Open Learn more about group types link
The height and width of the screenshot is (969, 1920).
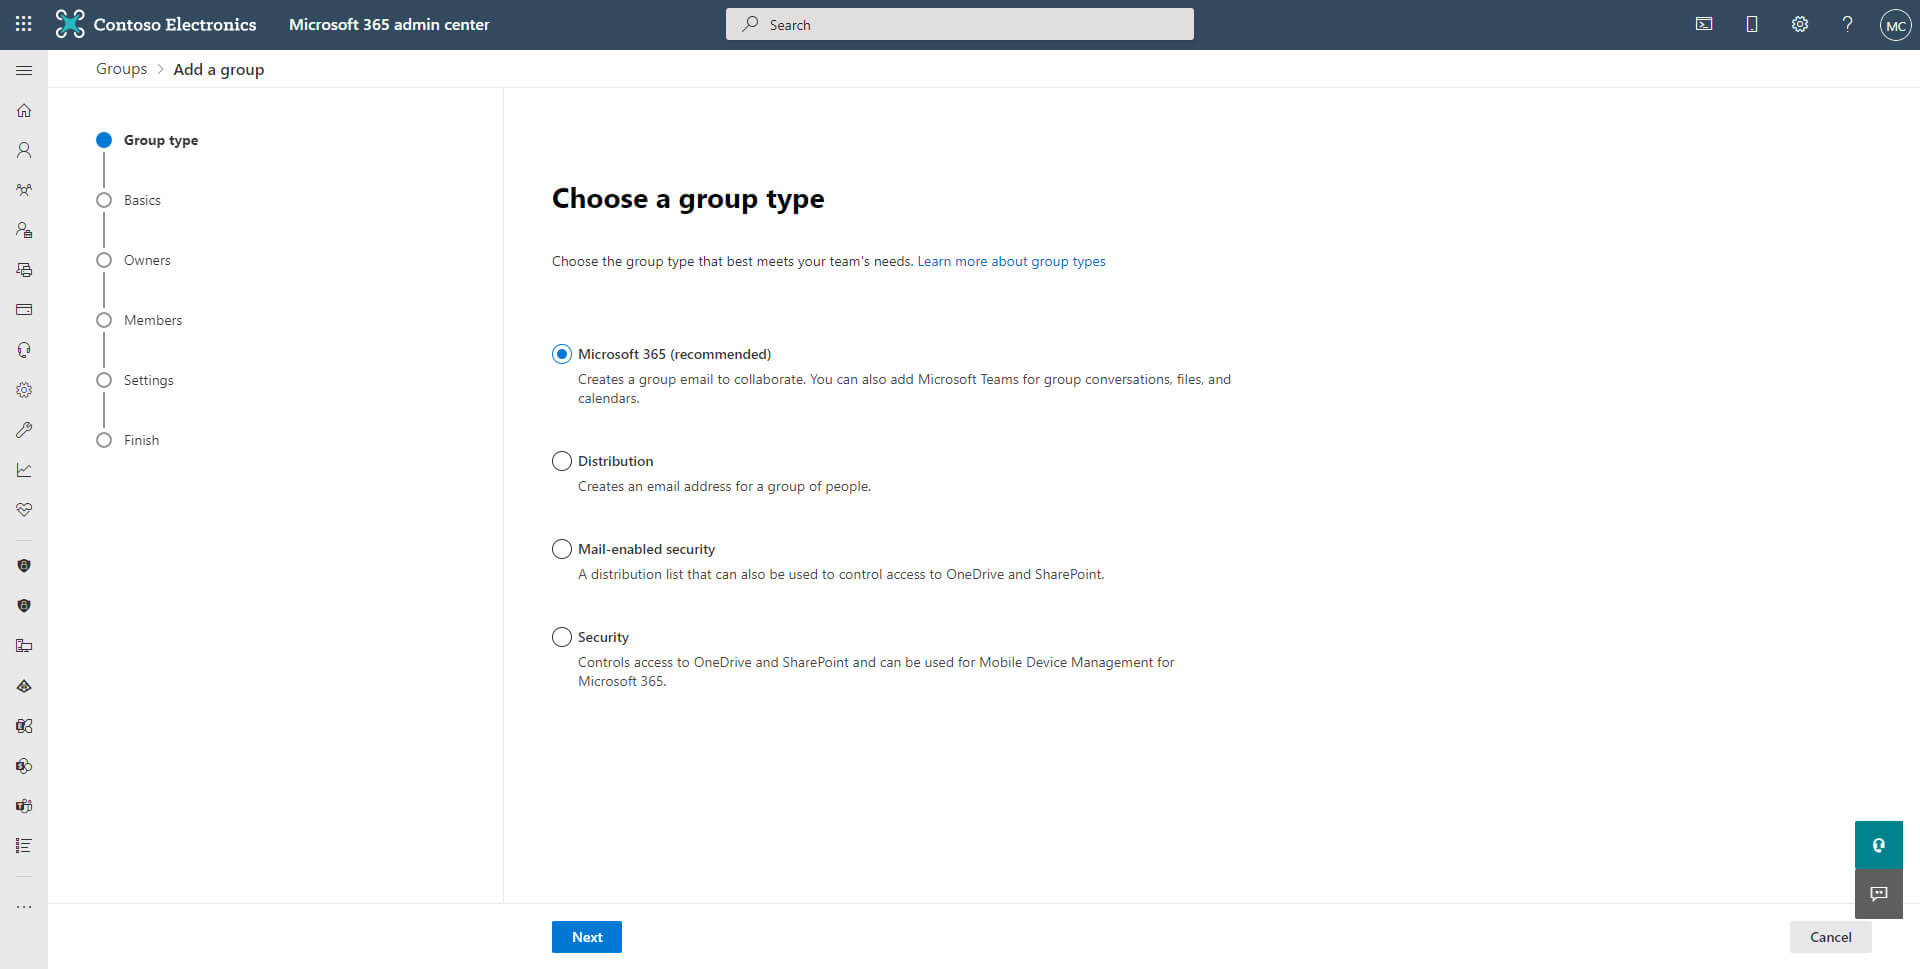tap(1011, 261)
